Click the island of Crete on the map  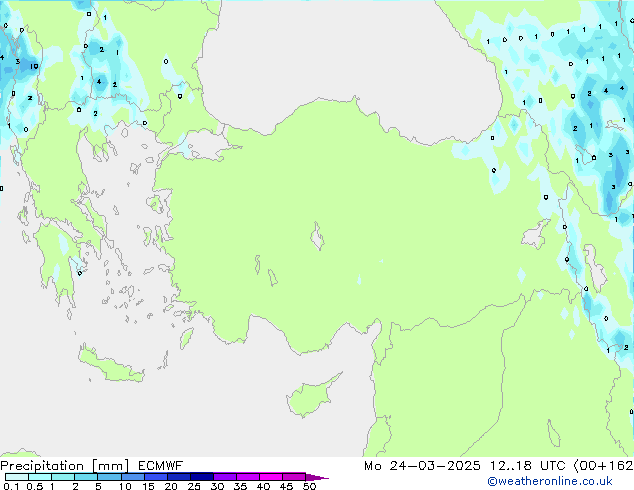click(x=111, y=365)
